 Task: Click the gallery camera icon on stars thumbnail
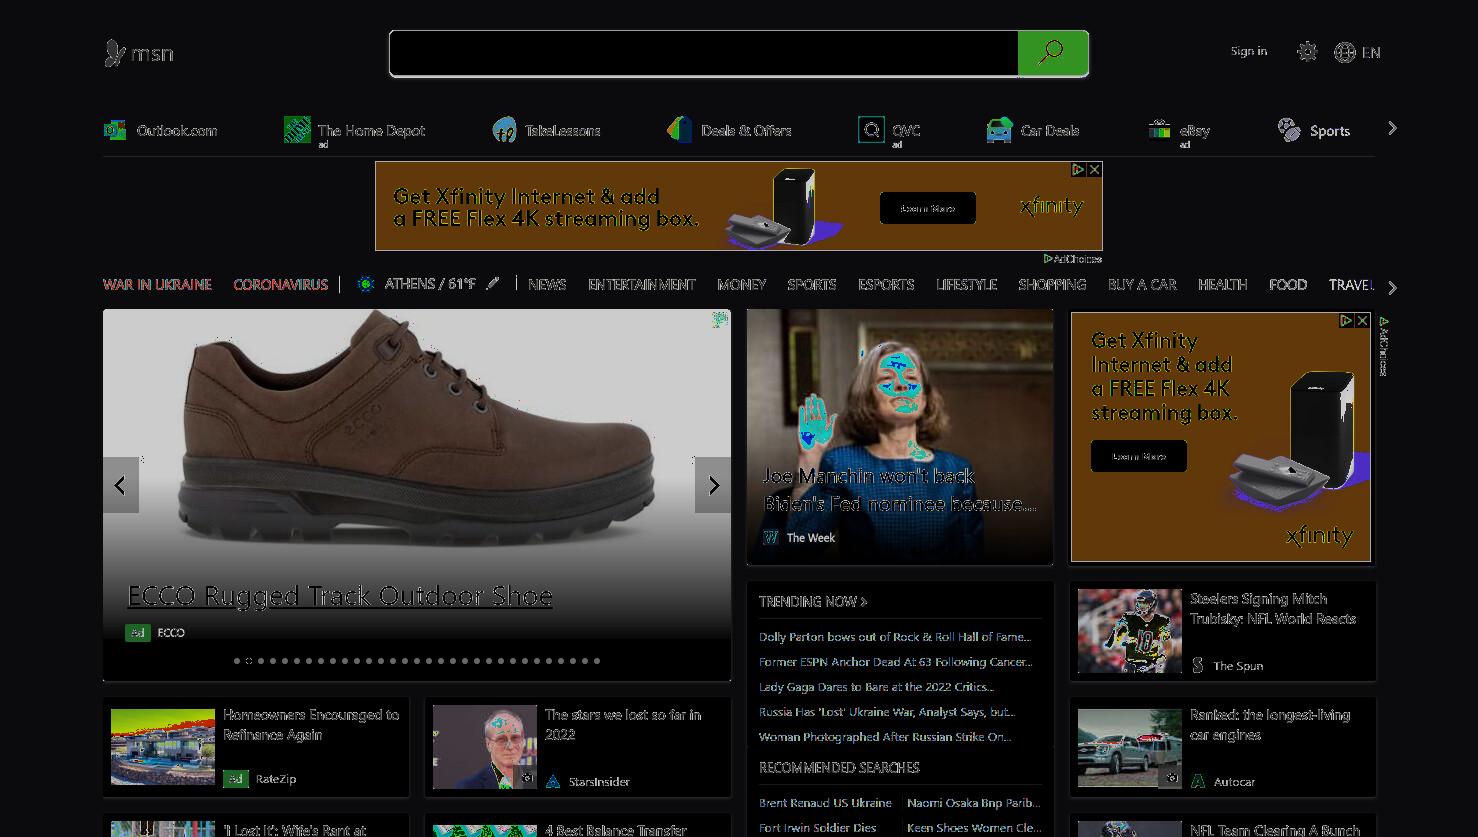(527, 778)
